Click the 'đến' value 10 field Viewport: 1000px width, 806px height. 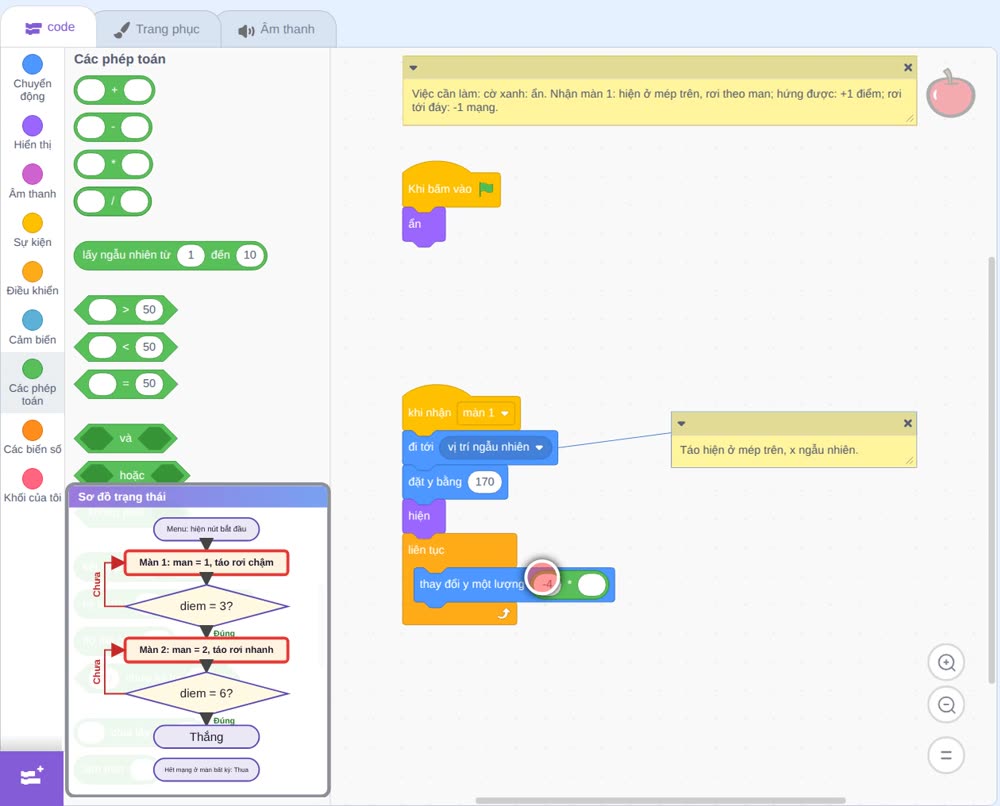click(250, 255)
